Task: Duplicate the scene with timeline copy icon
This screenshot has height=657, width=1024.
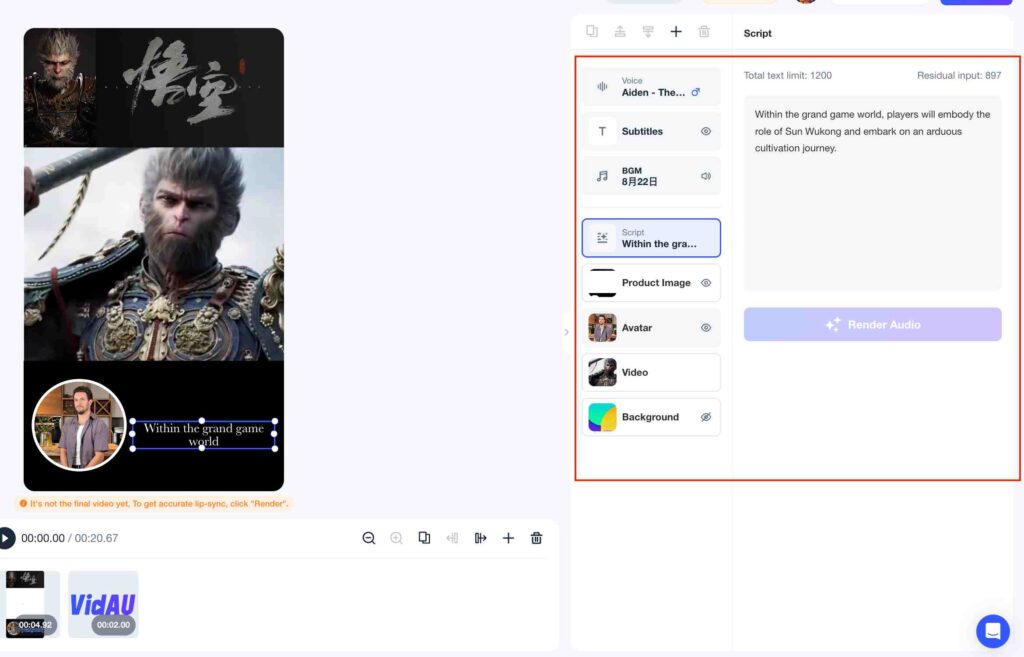Action: click(x=424, y=538)
